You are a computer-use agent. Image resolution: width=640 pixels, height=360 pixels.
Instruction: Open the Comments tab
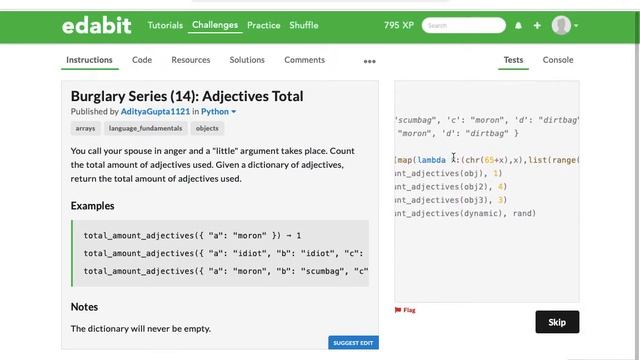click(x=304, y=60)
